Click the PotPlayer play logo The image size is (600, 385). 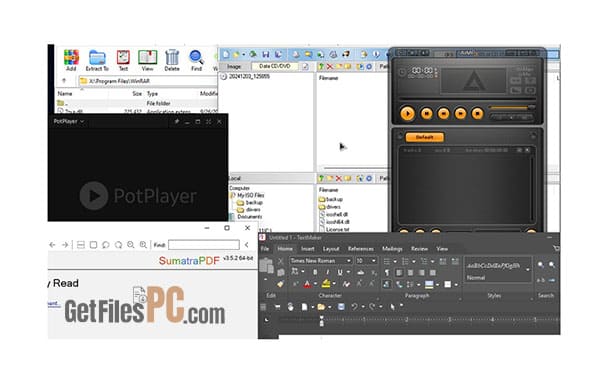[x=94, y=196]
